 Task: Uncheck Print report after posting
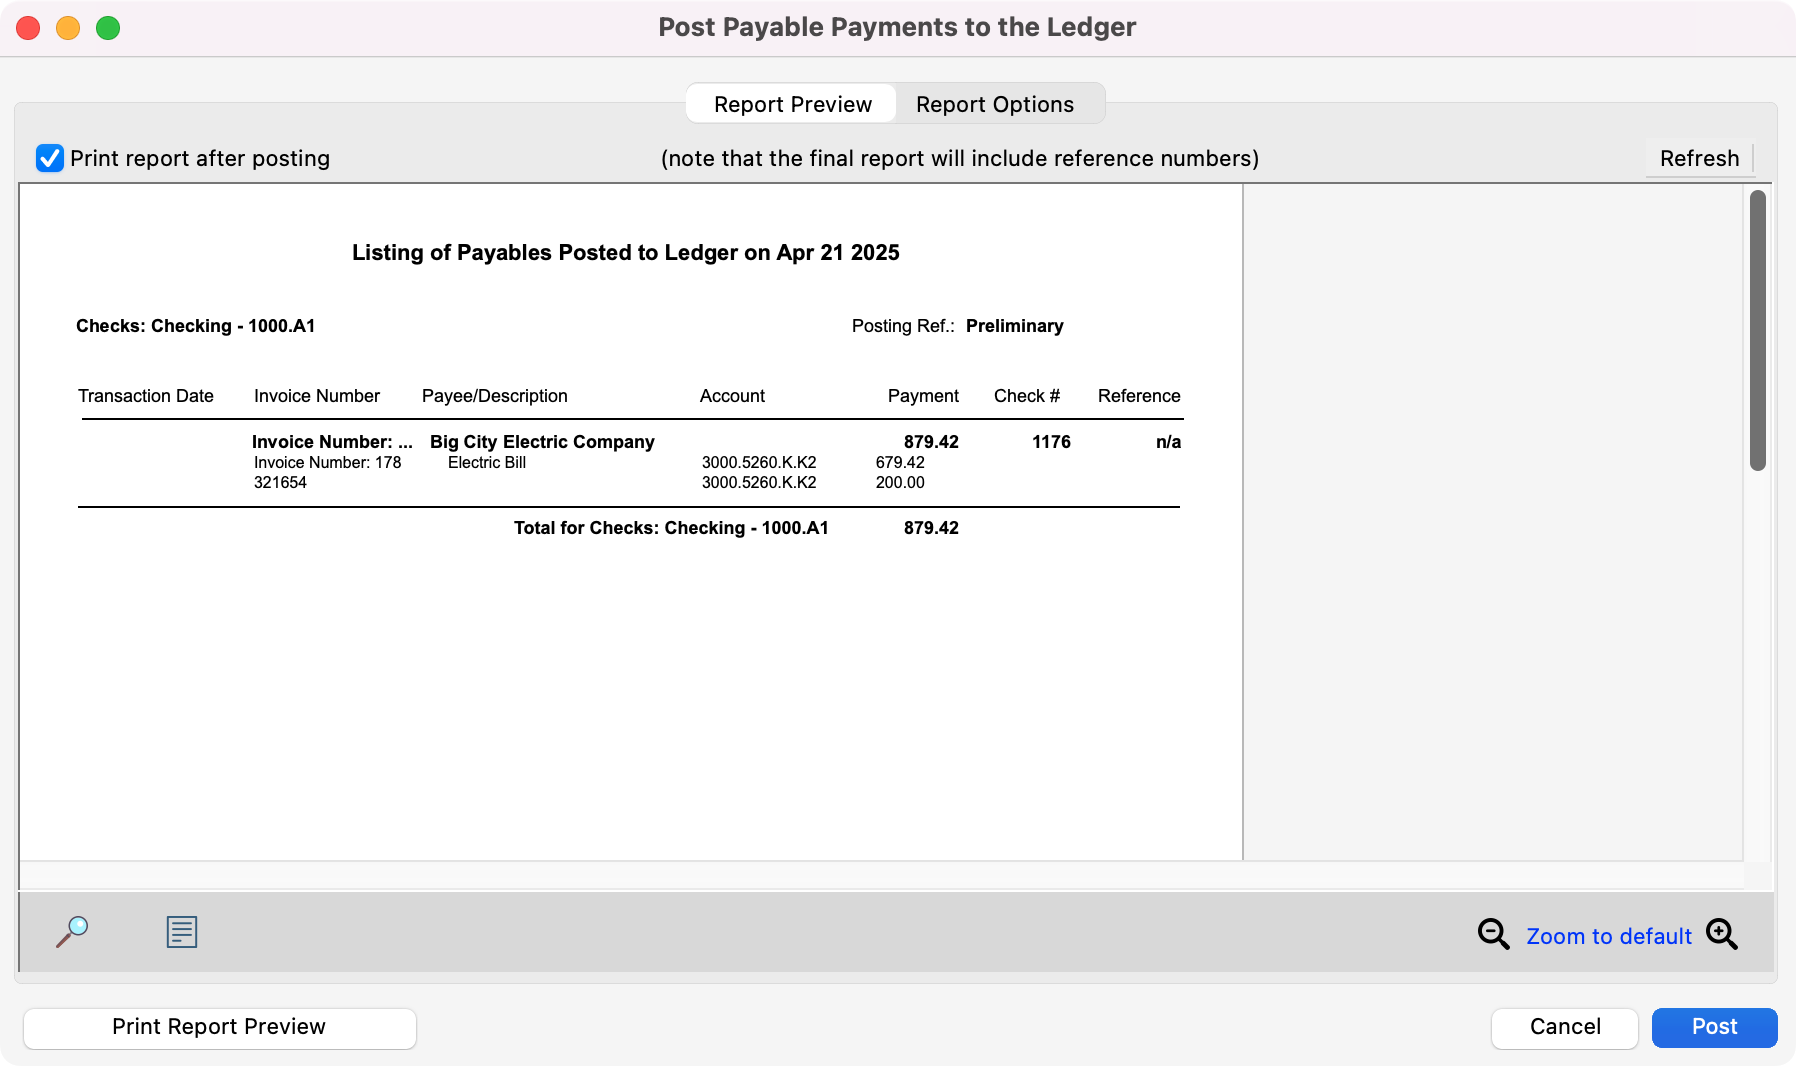(x=50, y=158)
